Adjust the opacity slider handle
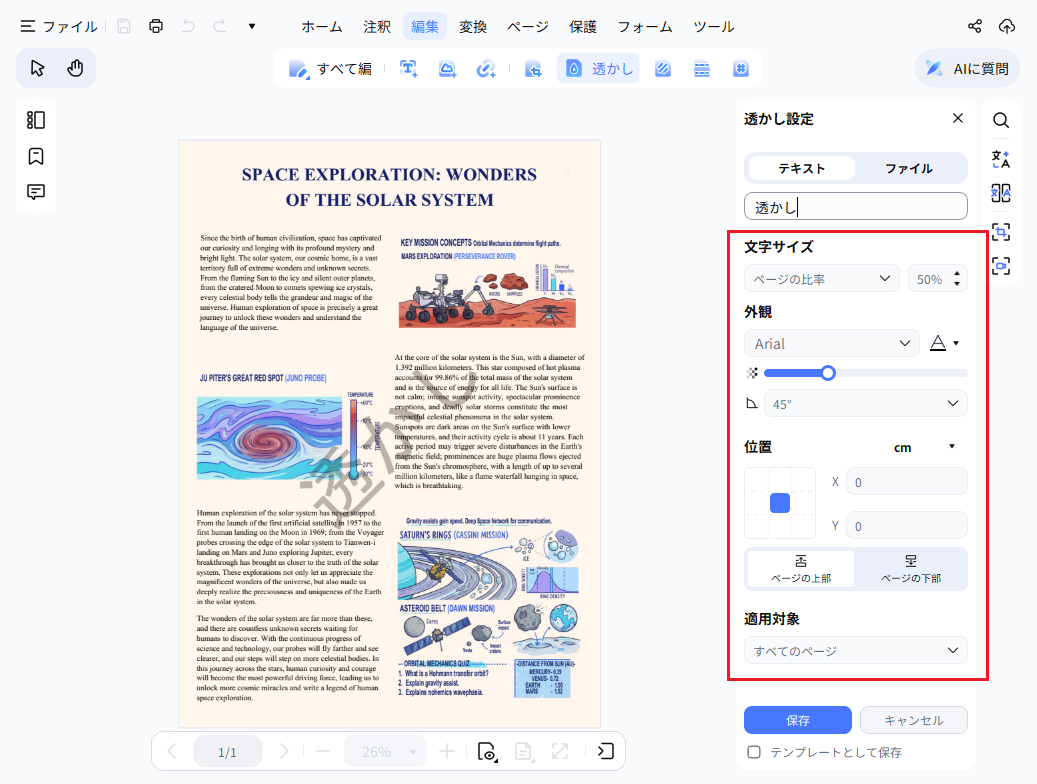 click(x=828, y=373)
